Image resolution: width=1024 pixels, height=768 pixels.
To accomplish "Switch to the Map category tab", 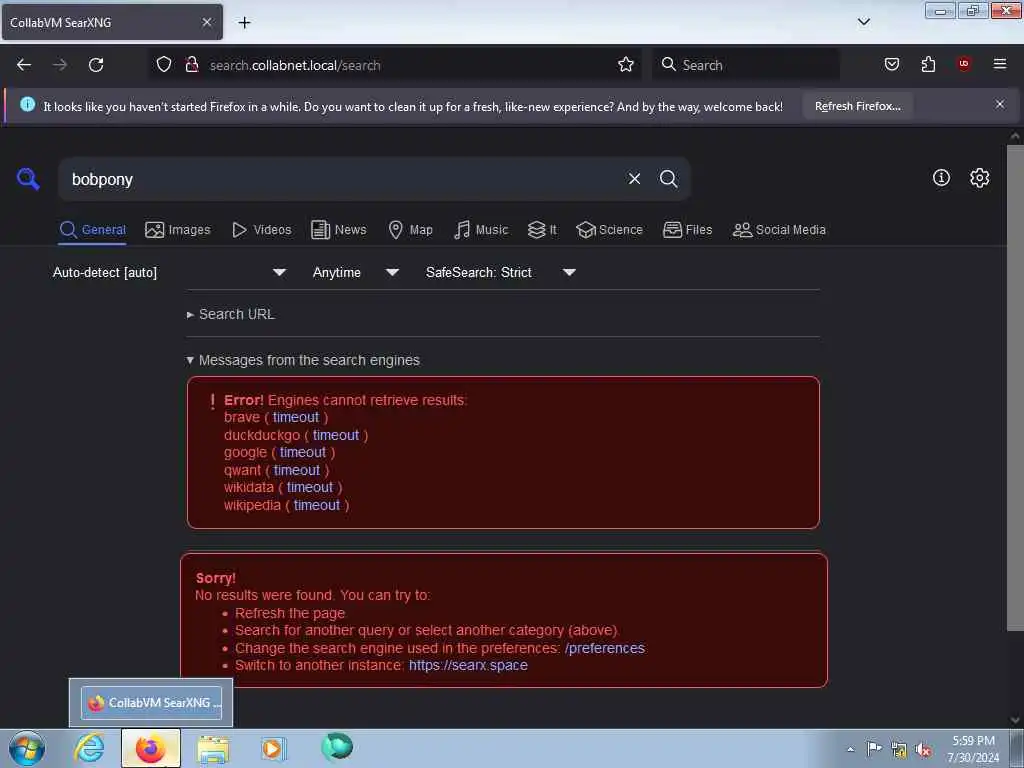I will tap(411, 230).
